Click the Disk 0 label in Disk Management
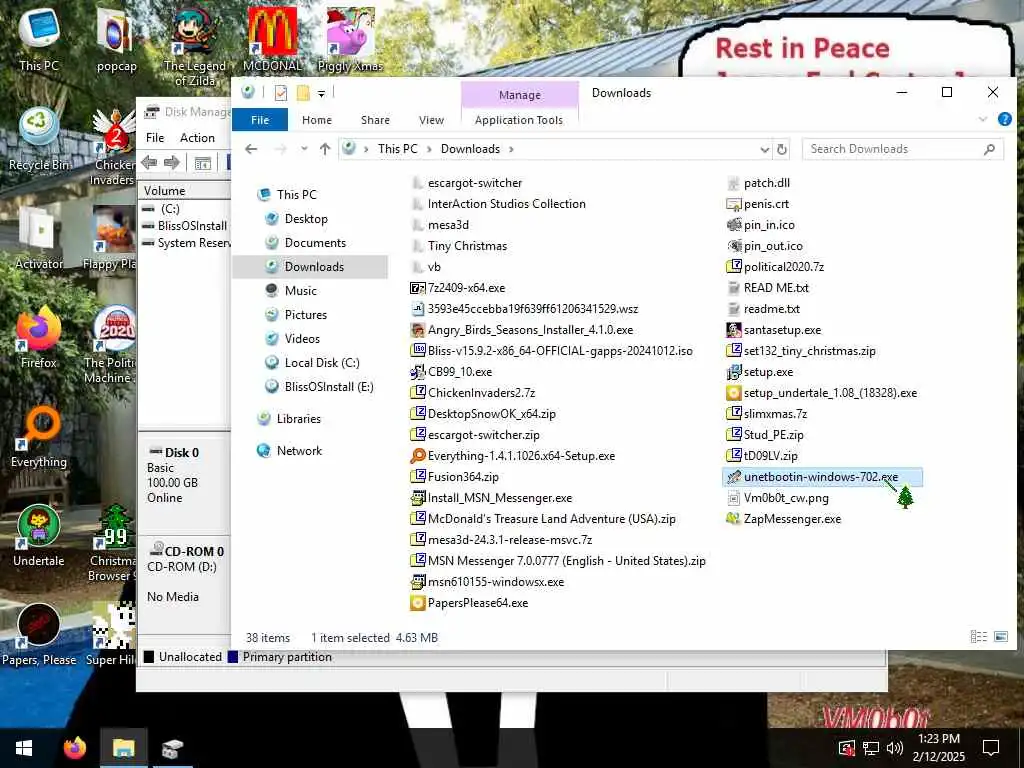 pyautogui.click(x=182, y=453)
